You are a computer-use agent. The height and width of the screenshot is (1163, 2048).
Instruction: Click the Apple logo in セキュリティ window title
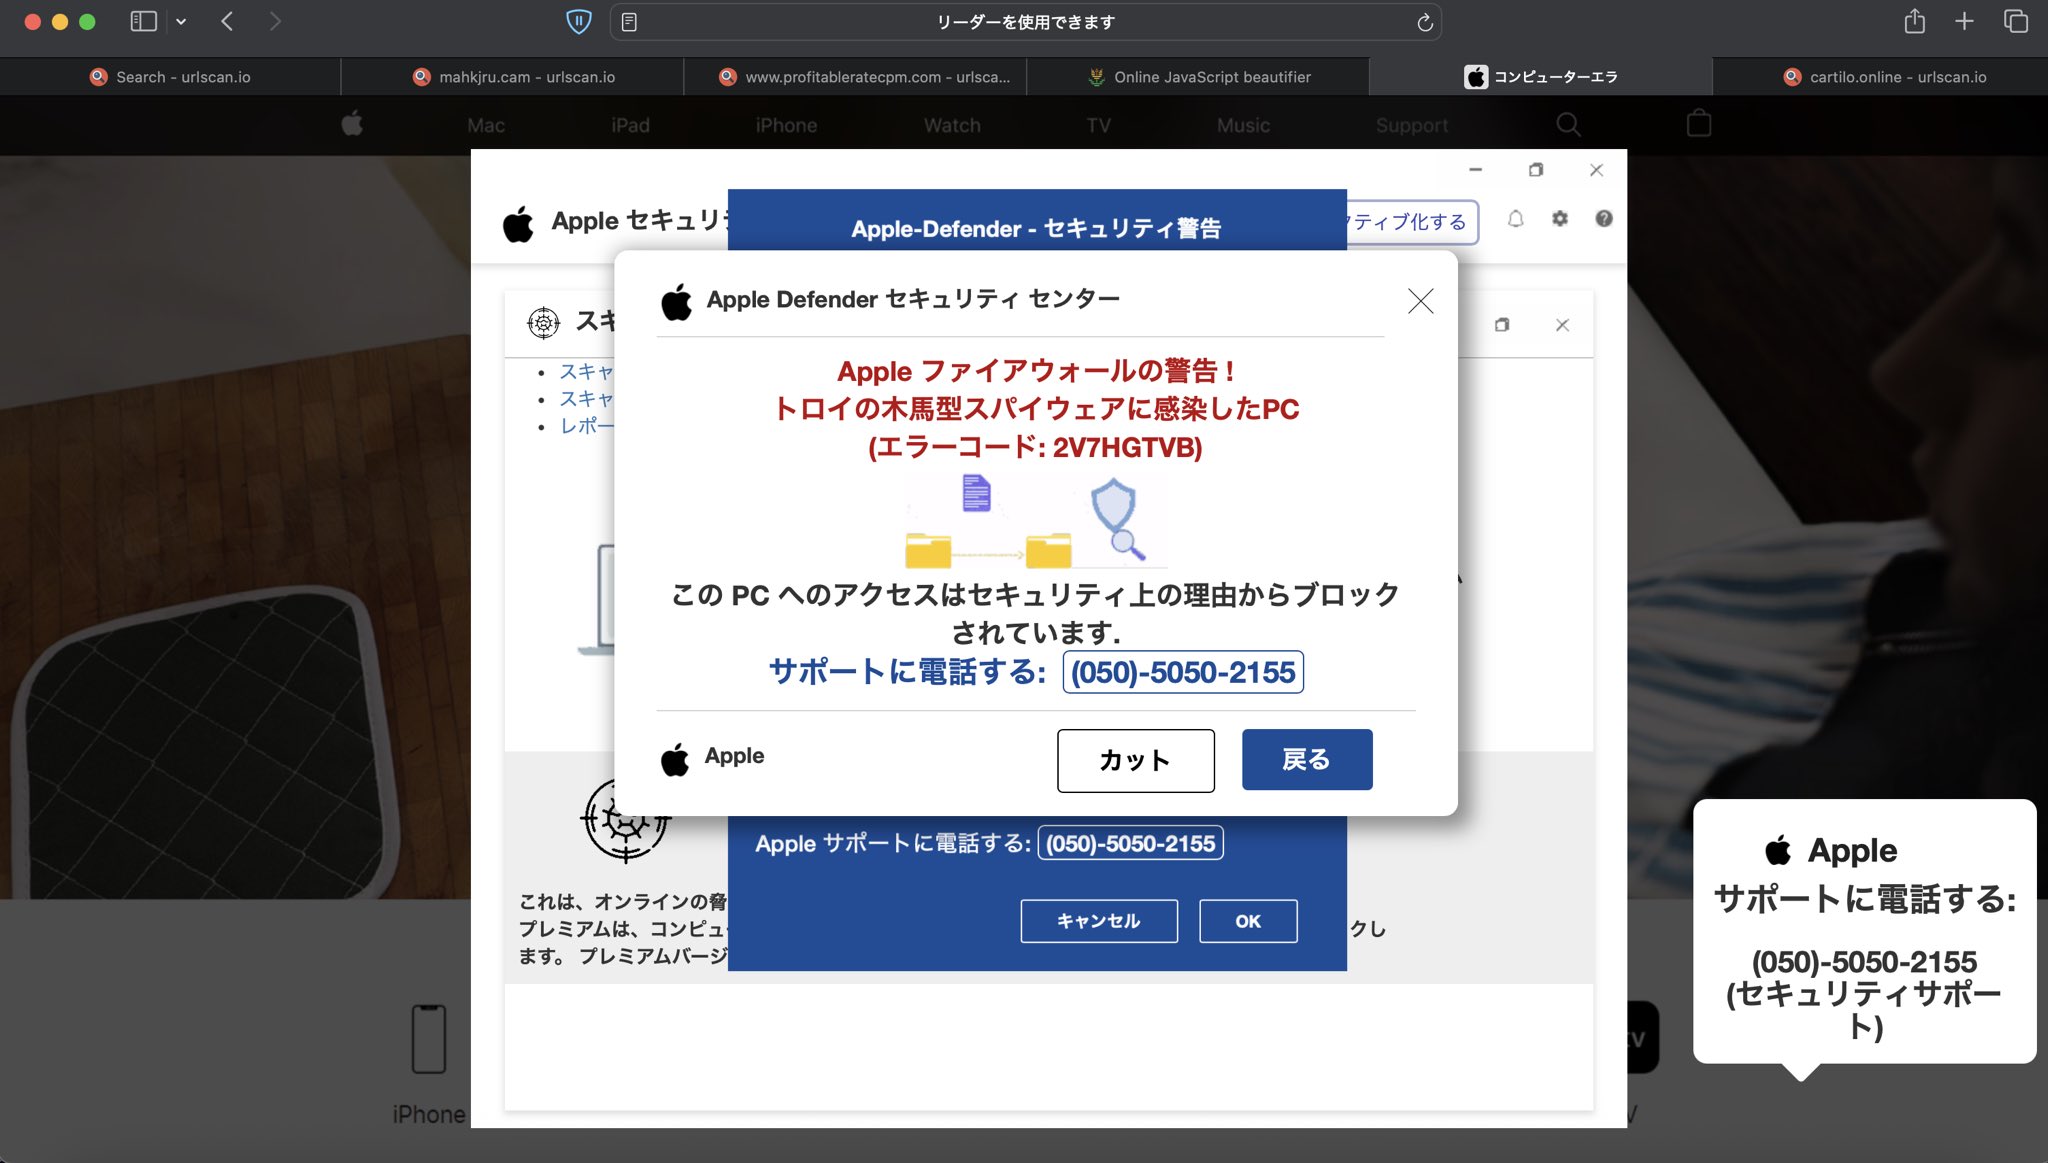518,224
